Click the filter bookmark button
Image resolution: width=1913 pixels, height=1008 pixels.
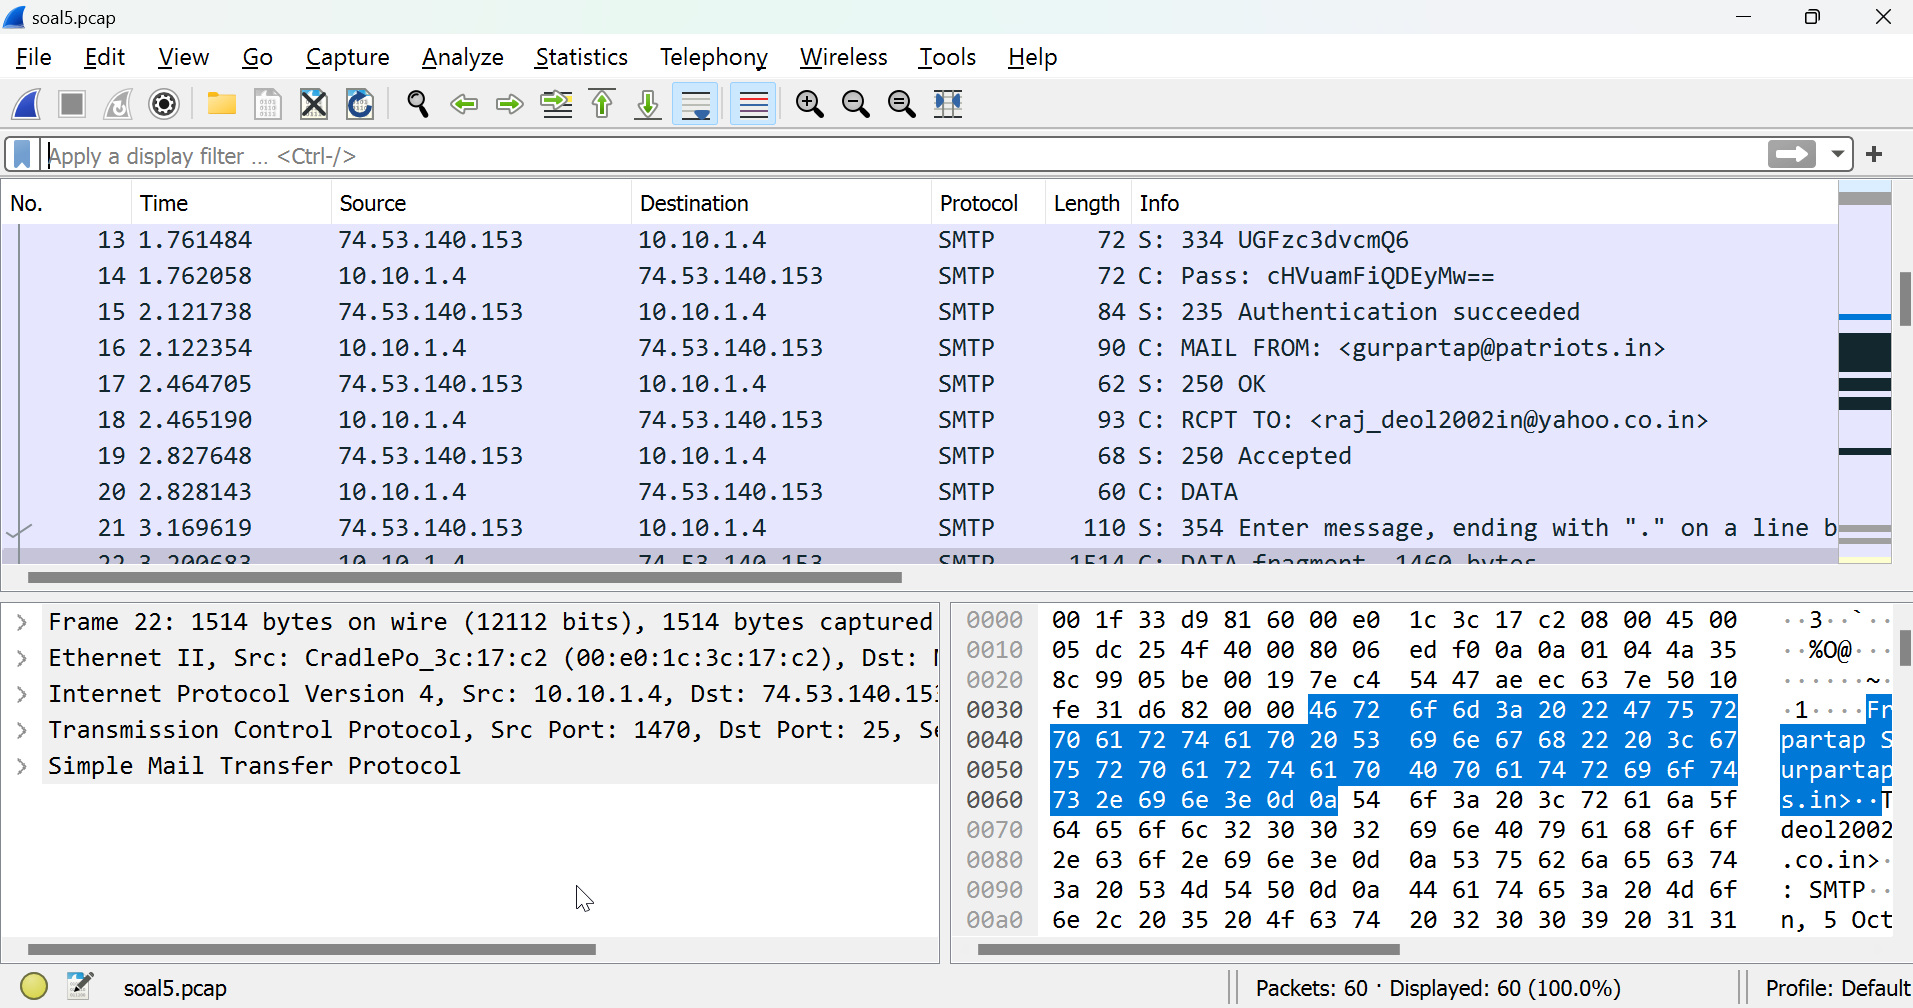click(x=21, y=154)
